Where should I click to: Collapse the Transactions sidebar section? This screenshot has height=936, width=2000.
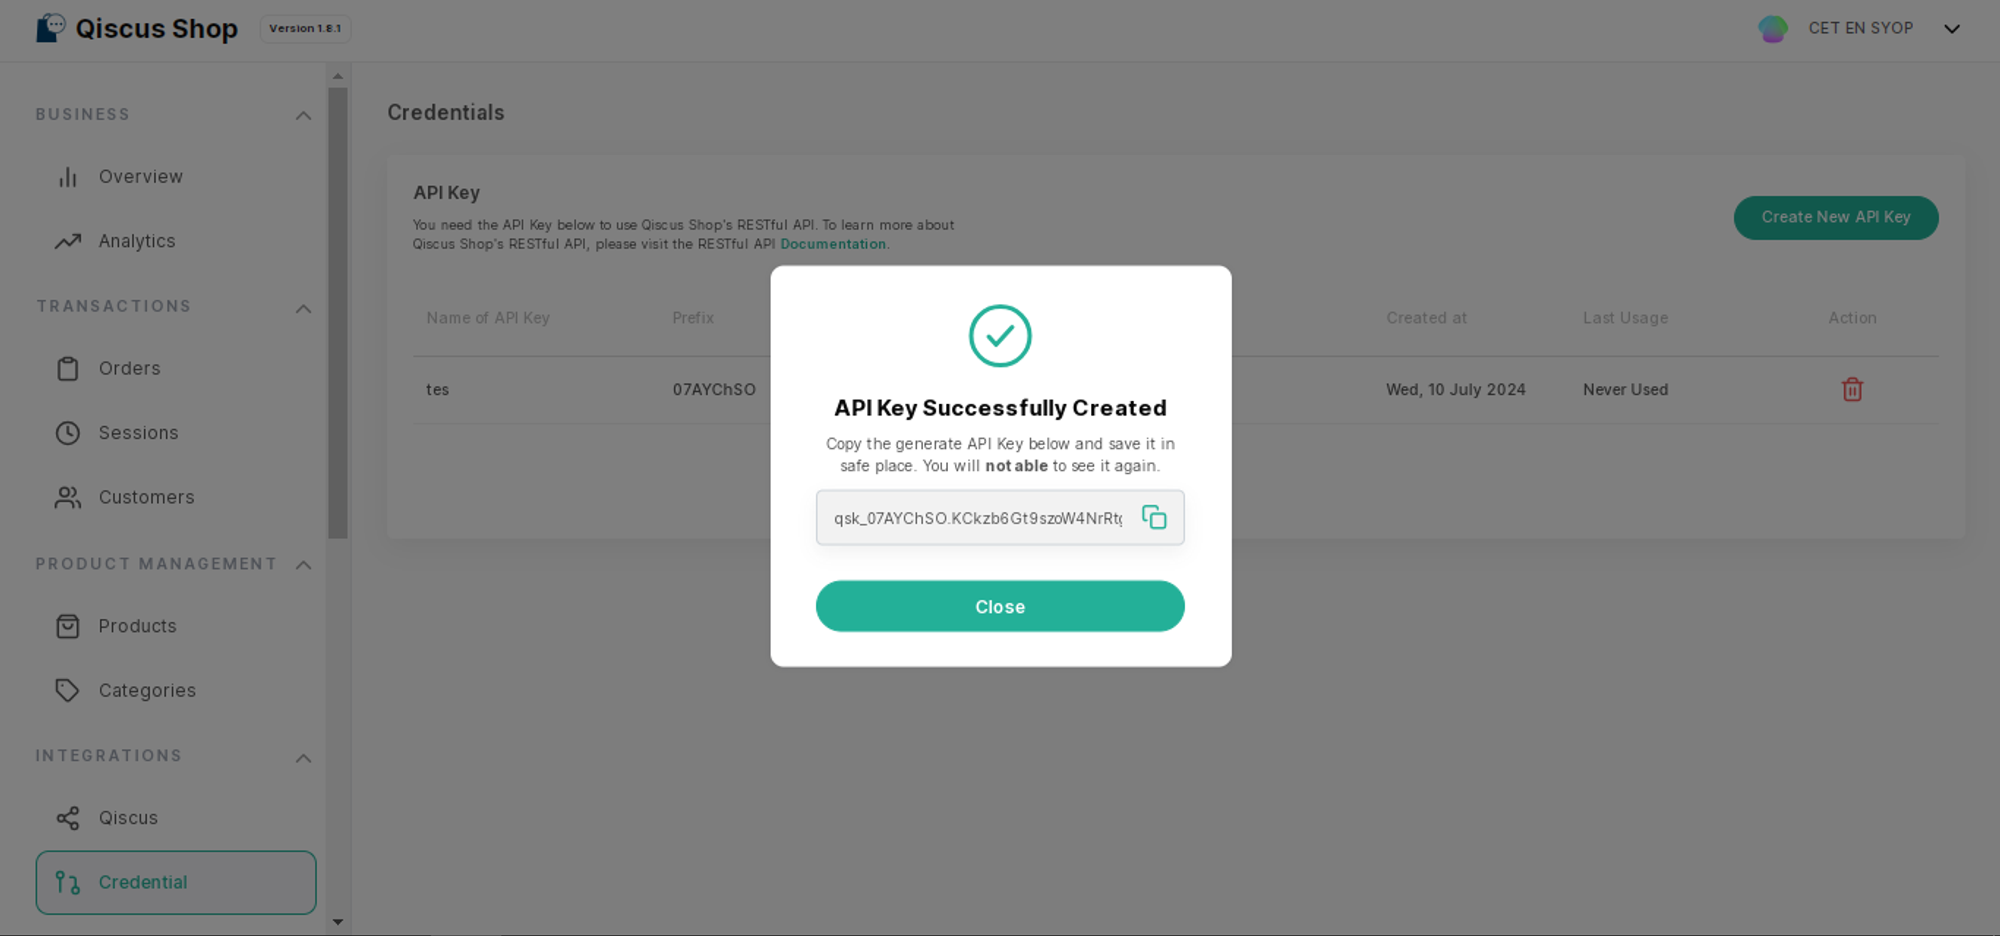303,308
